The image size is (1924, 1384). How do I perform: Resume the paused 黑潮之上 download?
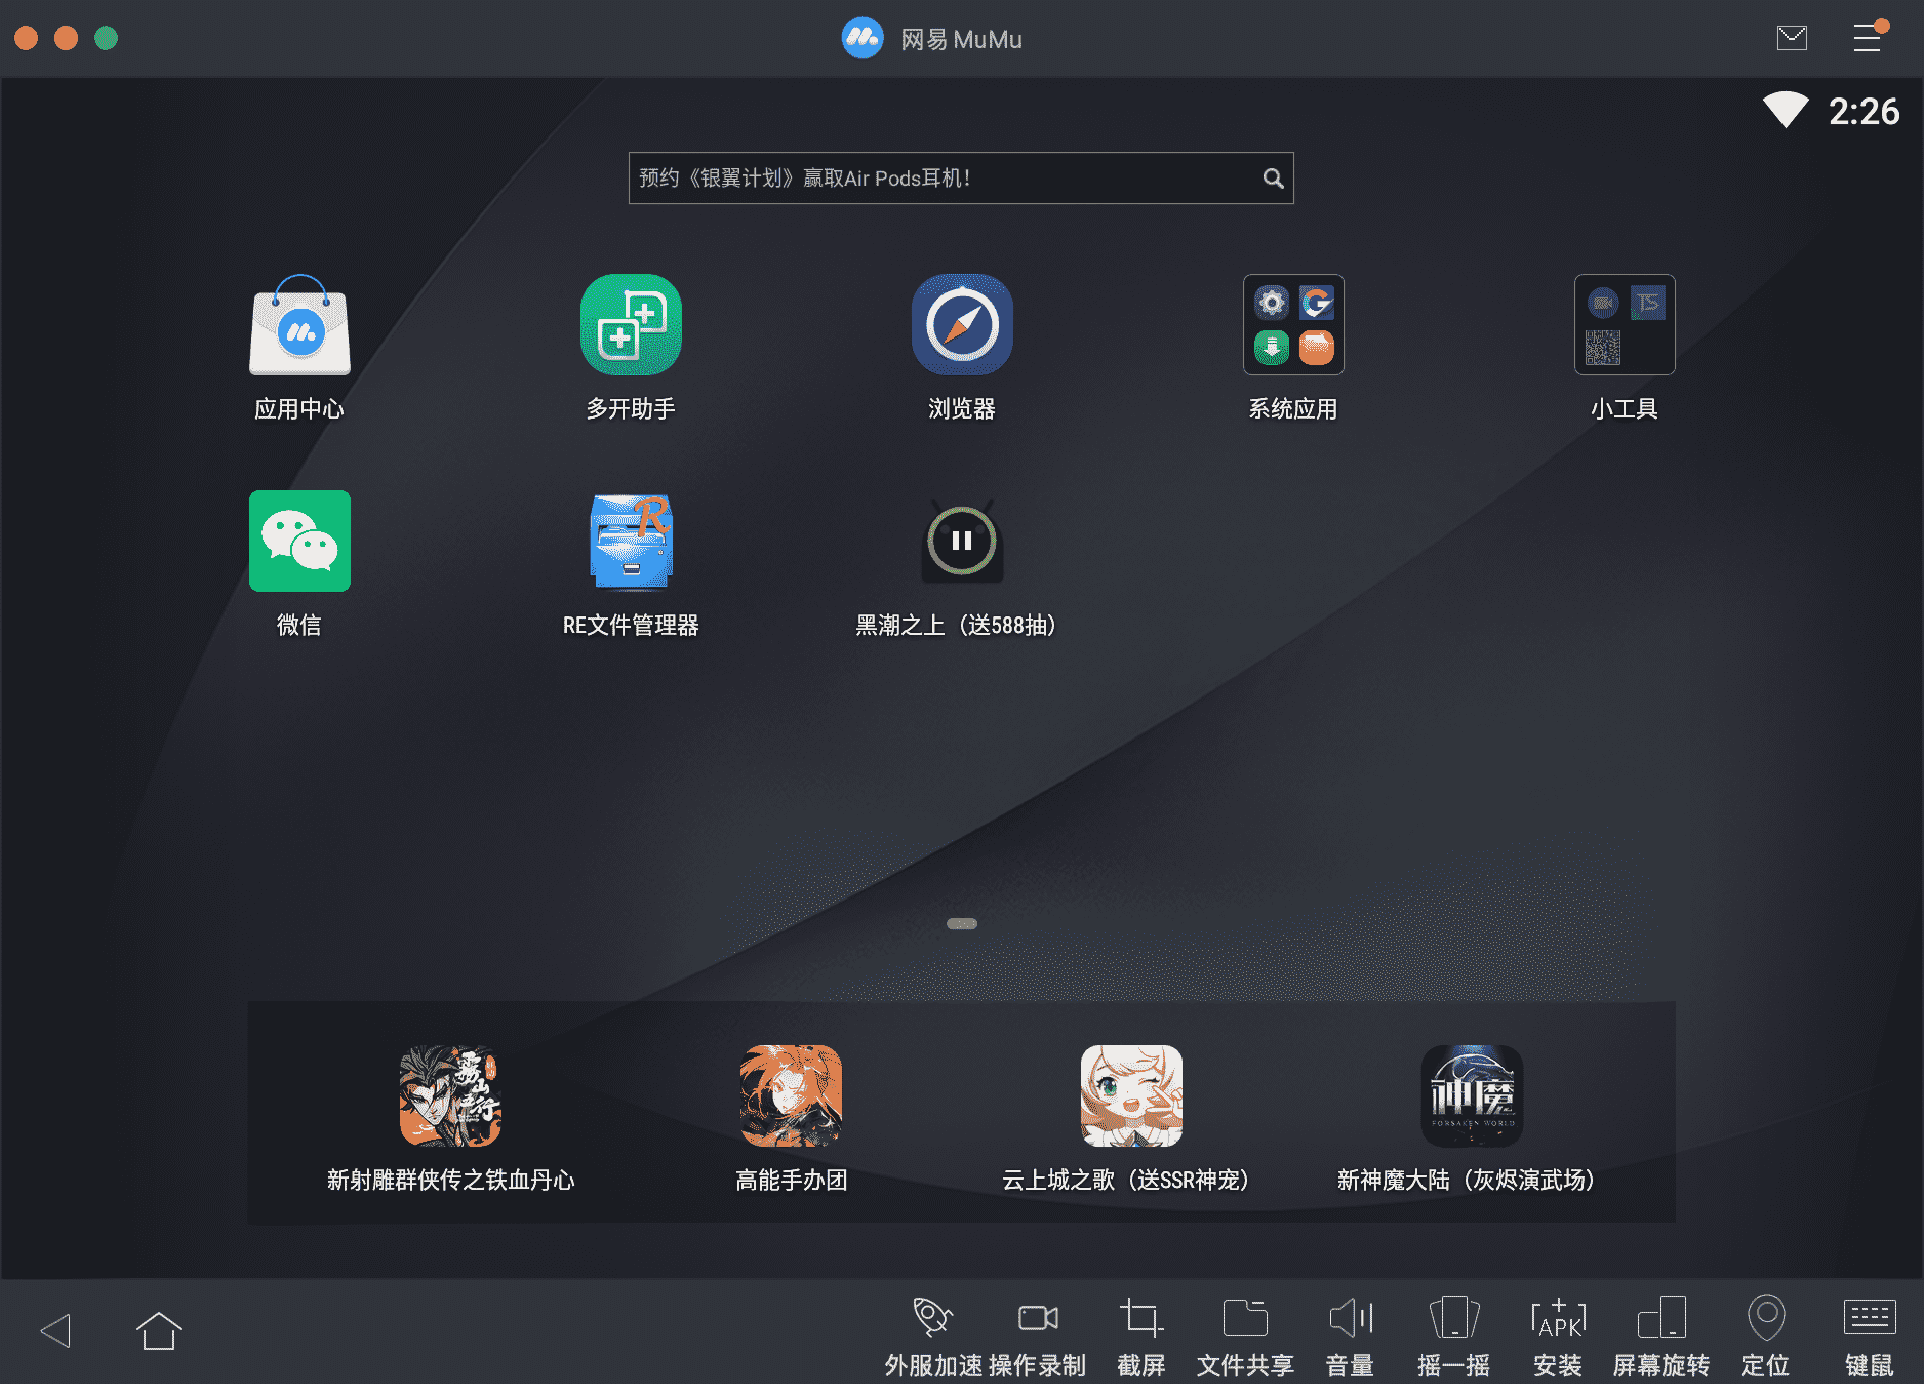click(x=962, y=541)
